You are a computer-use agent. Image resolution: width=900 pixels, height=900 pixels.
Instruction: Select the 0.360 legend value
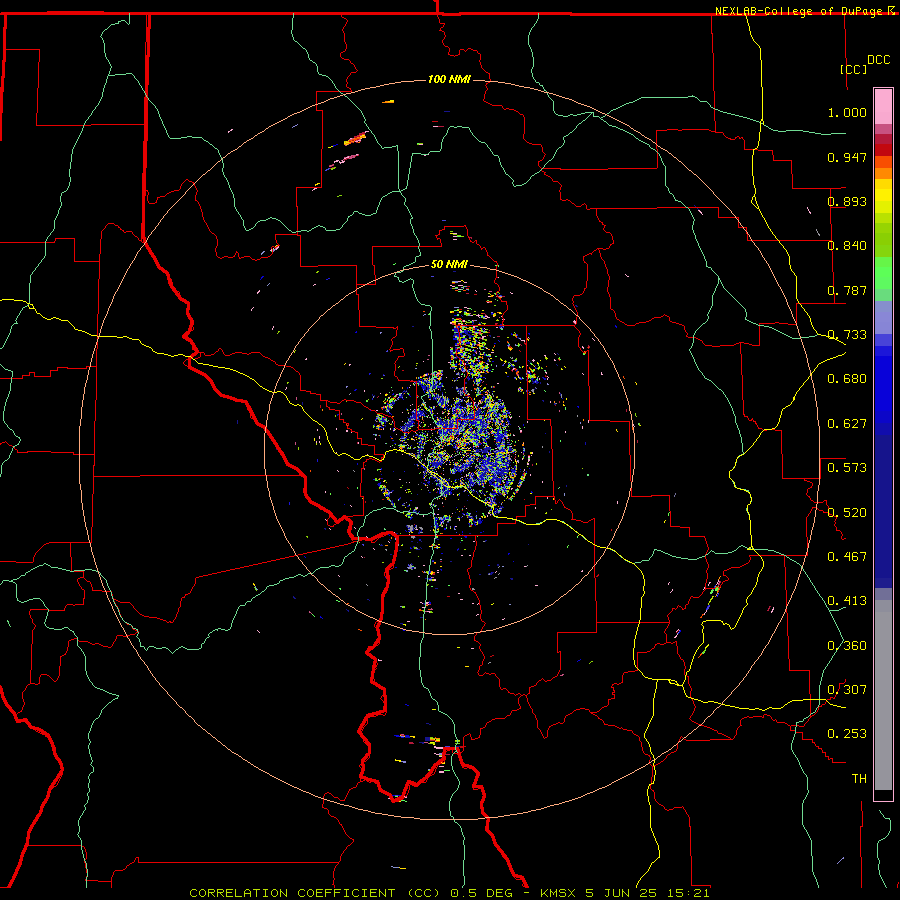[847, 646]
